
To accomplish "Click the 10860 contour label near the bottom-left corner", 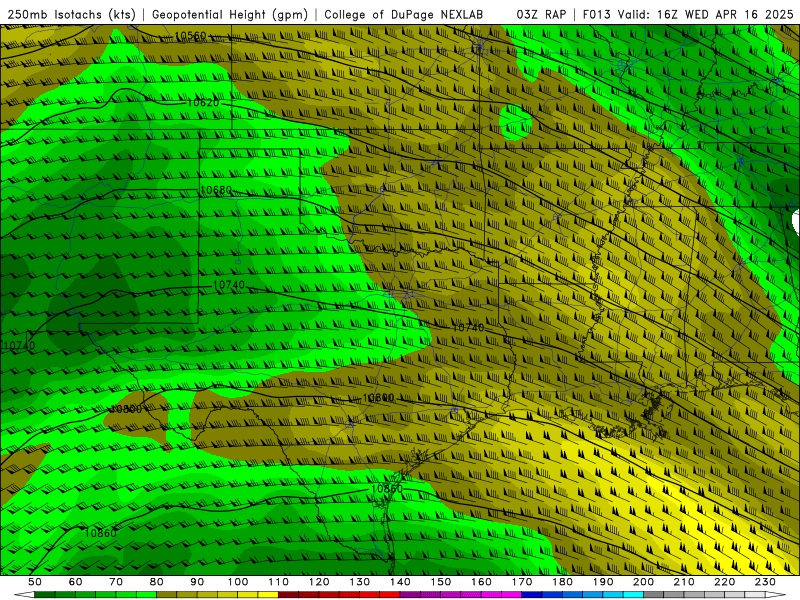I will [101, 533].
